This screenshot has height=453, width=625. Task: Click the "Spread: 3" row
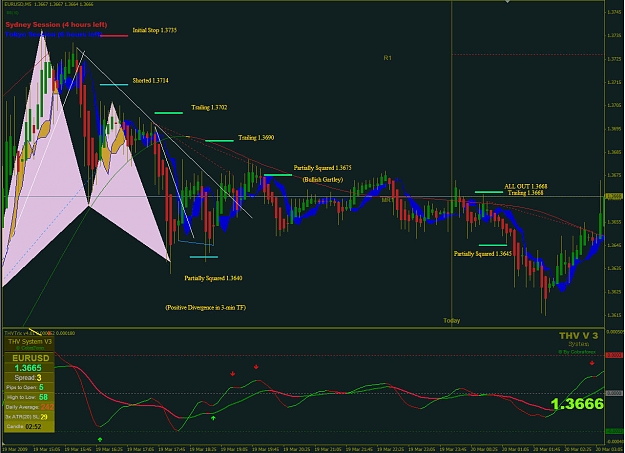pos(28,378)
